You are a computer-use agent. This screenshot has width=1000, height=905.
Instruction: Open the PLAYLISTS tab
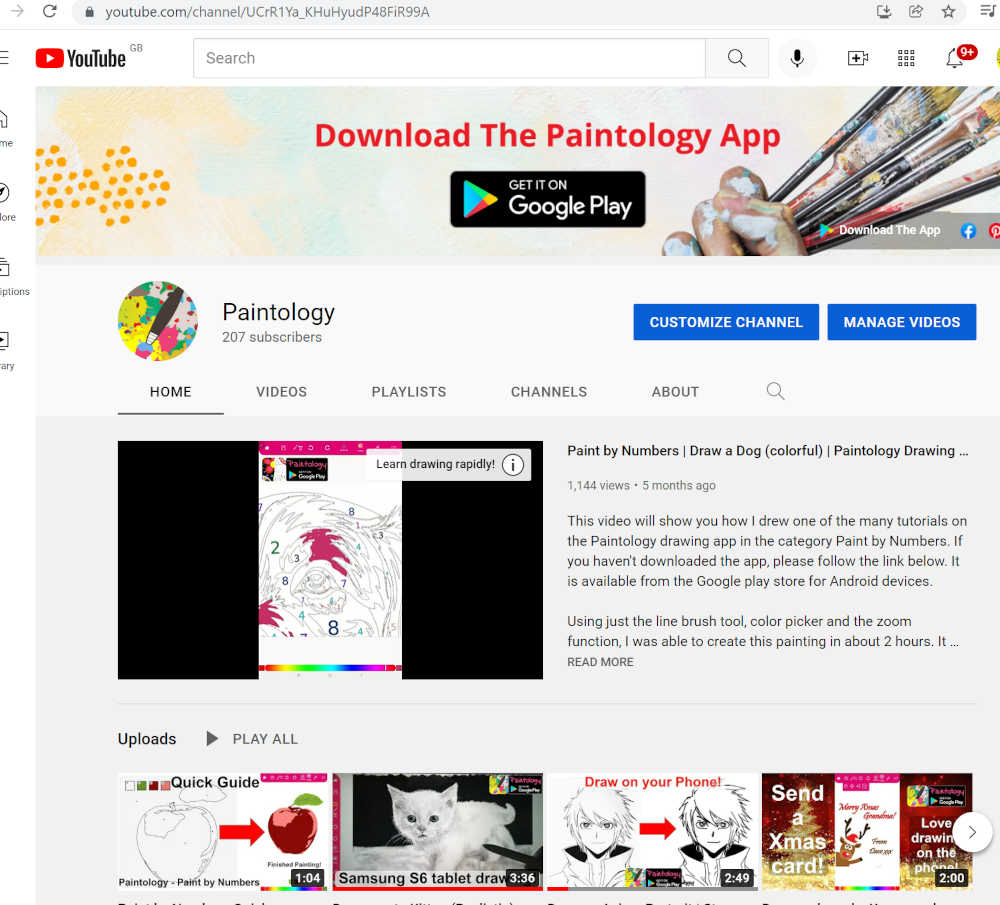point(409,392)
